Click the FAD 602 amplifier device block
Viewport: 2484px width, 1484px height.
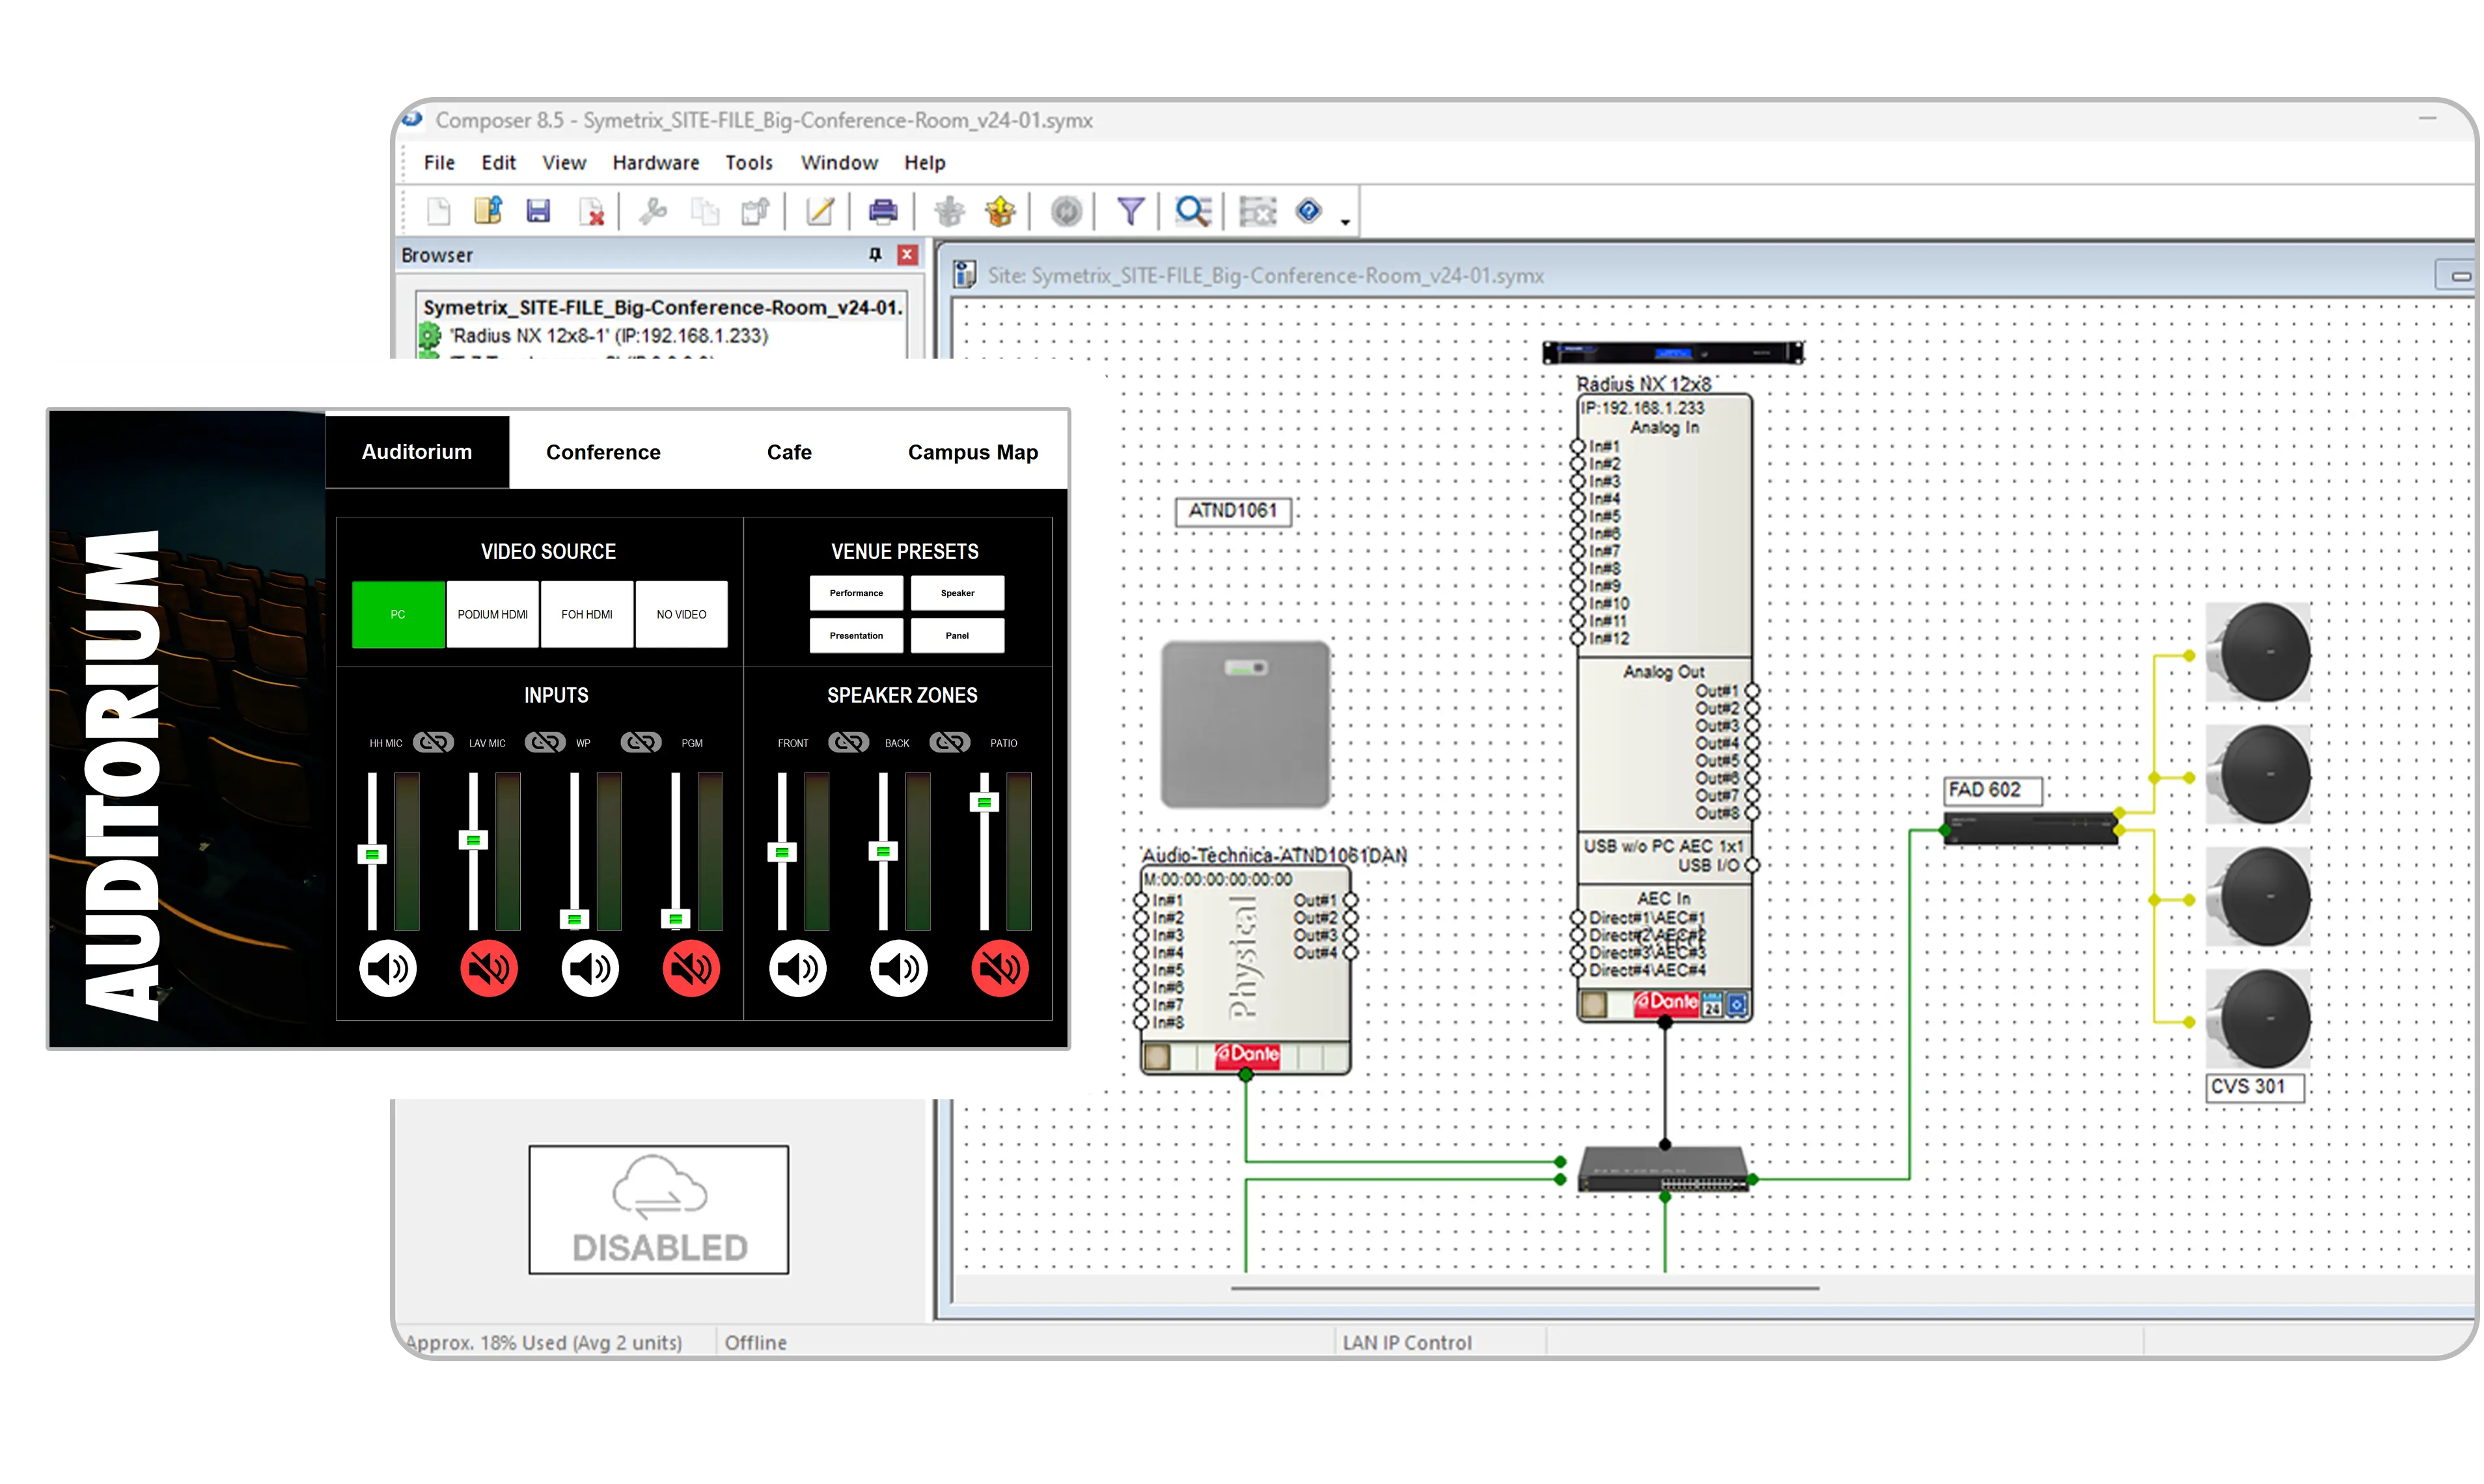click(2030, 829)
